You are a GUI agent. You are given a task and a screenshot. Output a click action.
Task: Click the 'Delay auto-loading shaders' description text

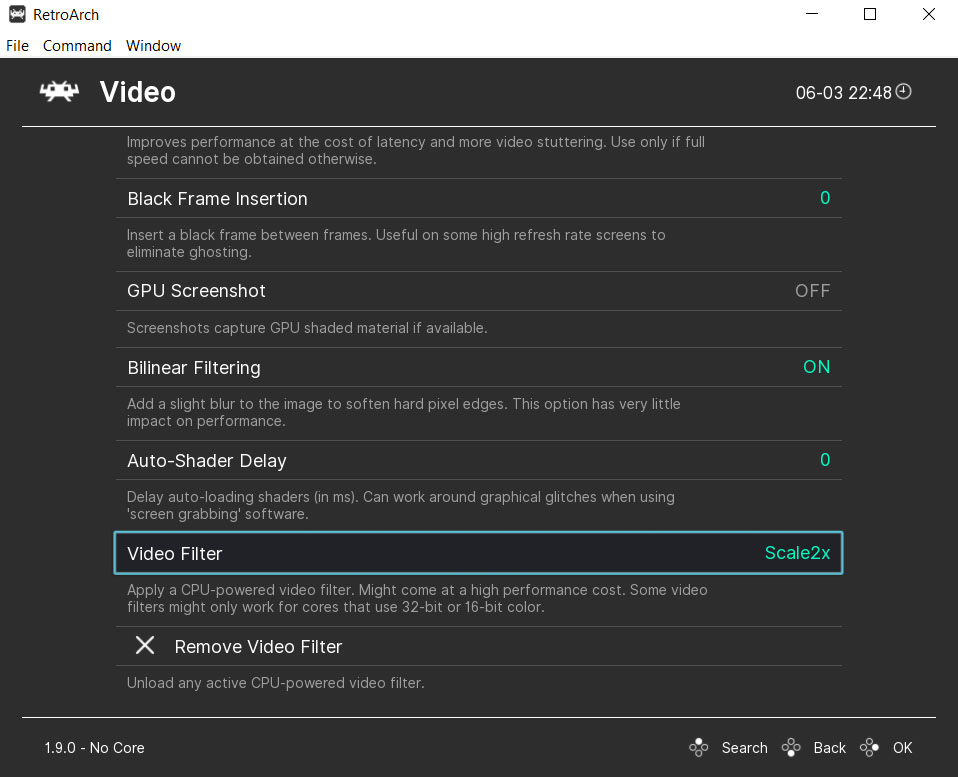pos(401,505)
